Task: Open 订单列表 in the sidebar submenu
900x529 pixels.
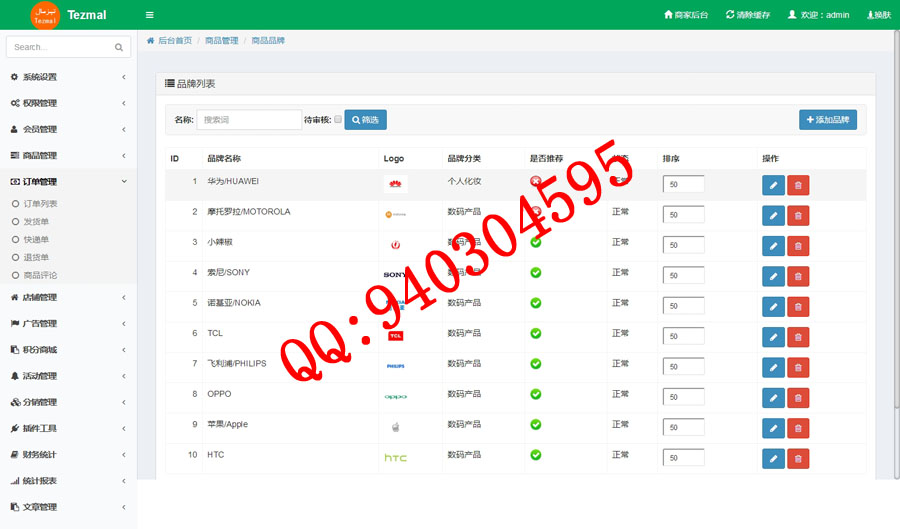Action: coord(41,204)
